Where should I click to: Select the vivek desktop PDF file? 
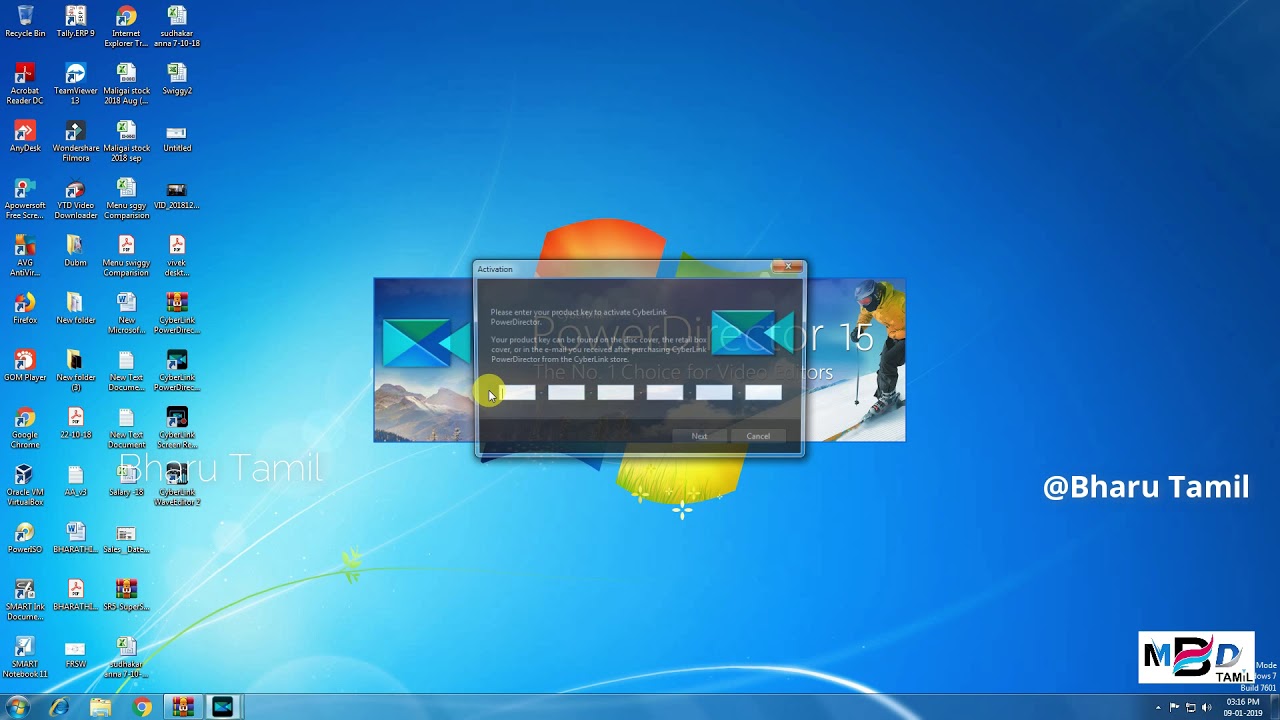coord(177,255)
